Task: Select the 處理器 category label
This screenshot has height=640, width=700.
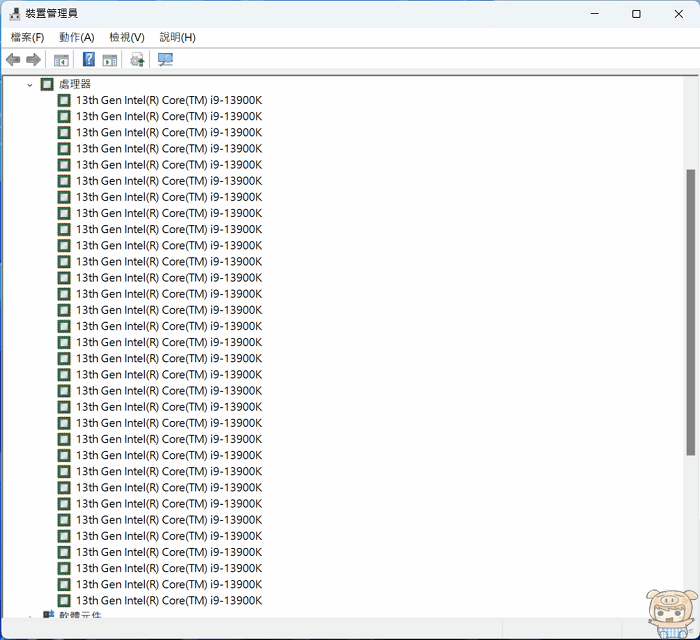Action: (x=75, y=84)
